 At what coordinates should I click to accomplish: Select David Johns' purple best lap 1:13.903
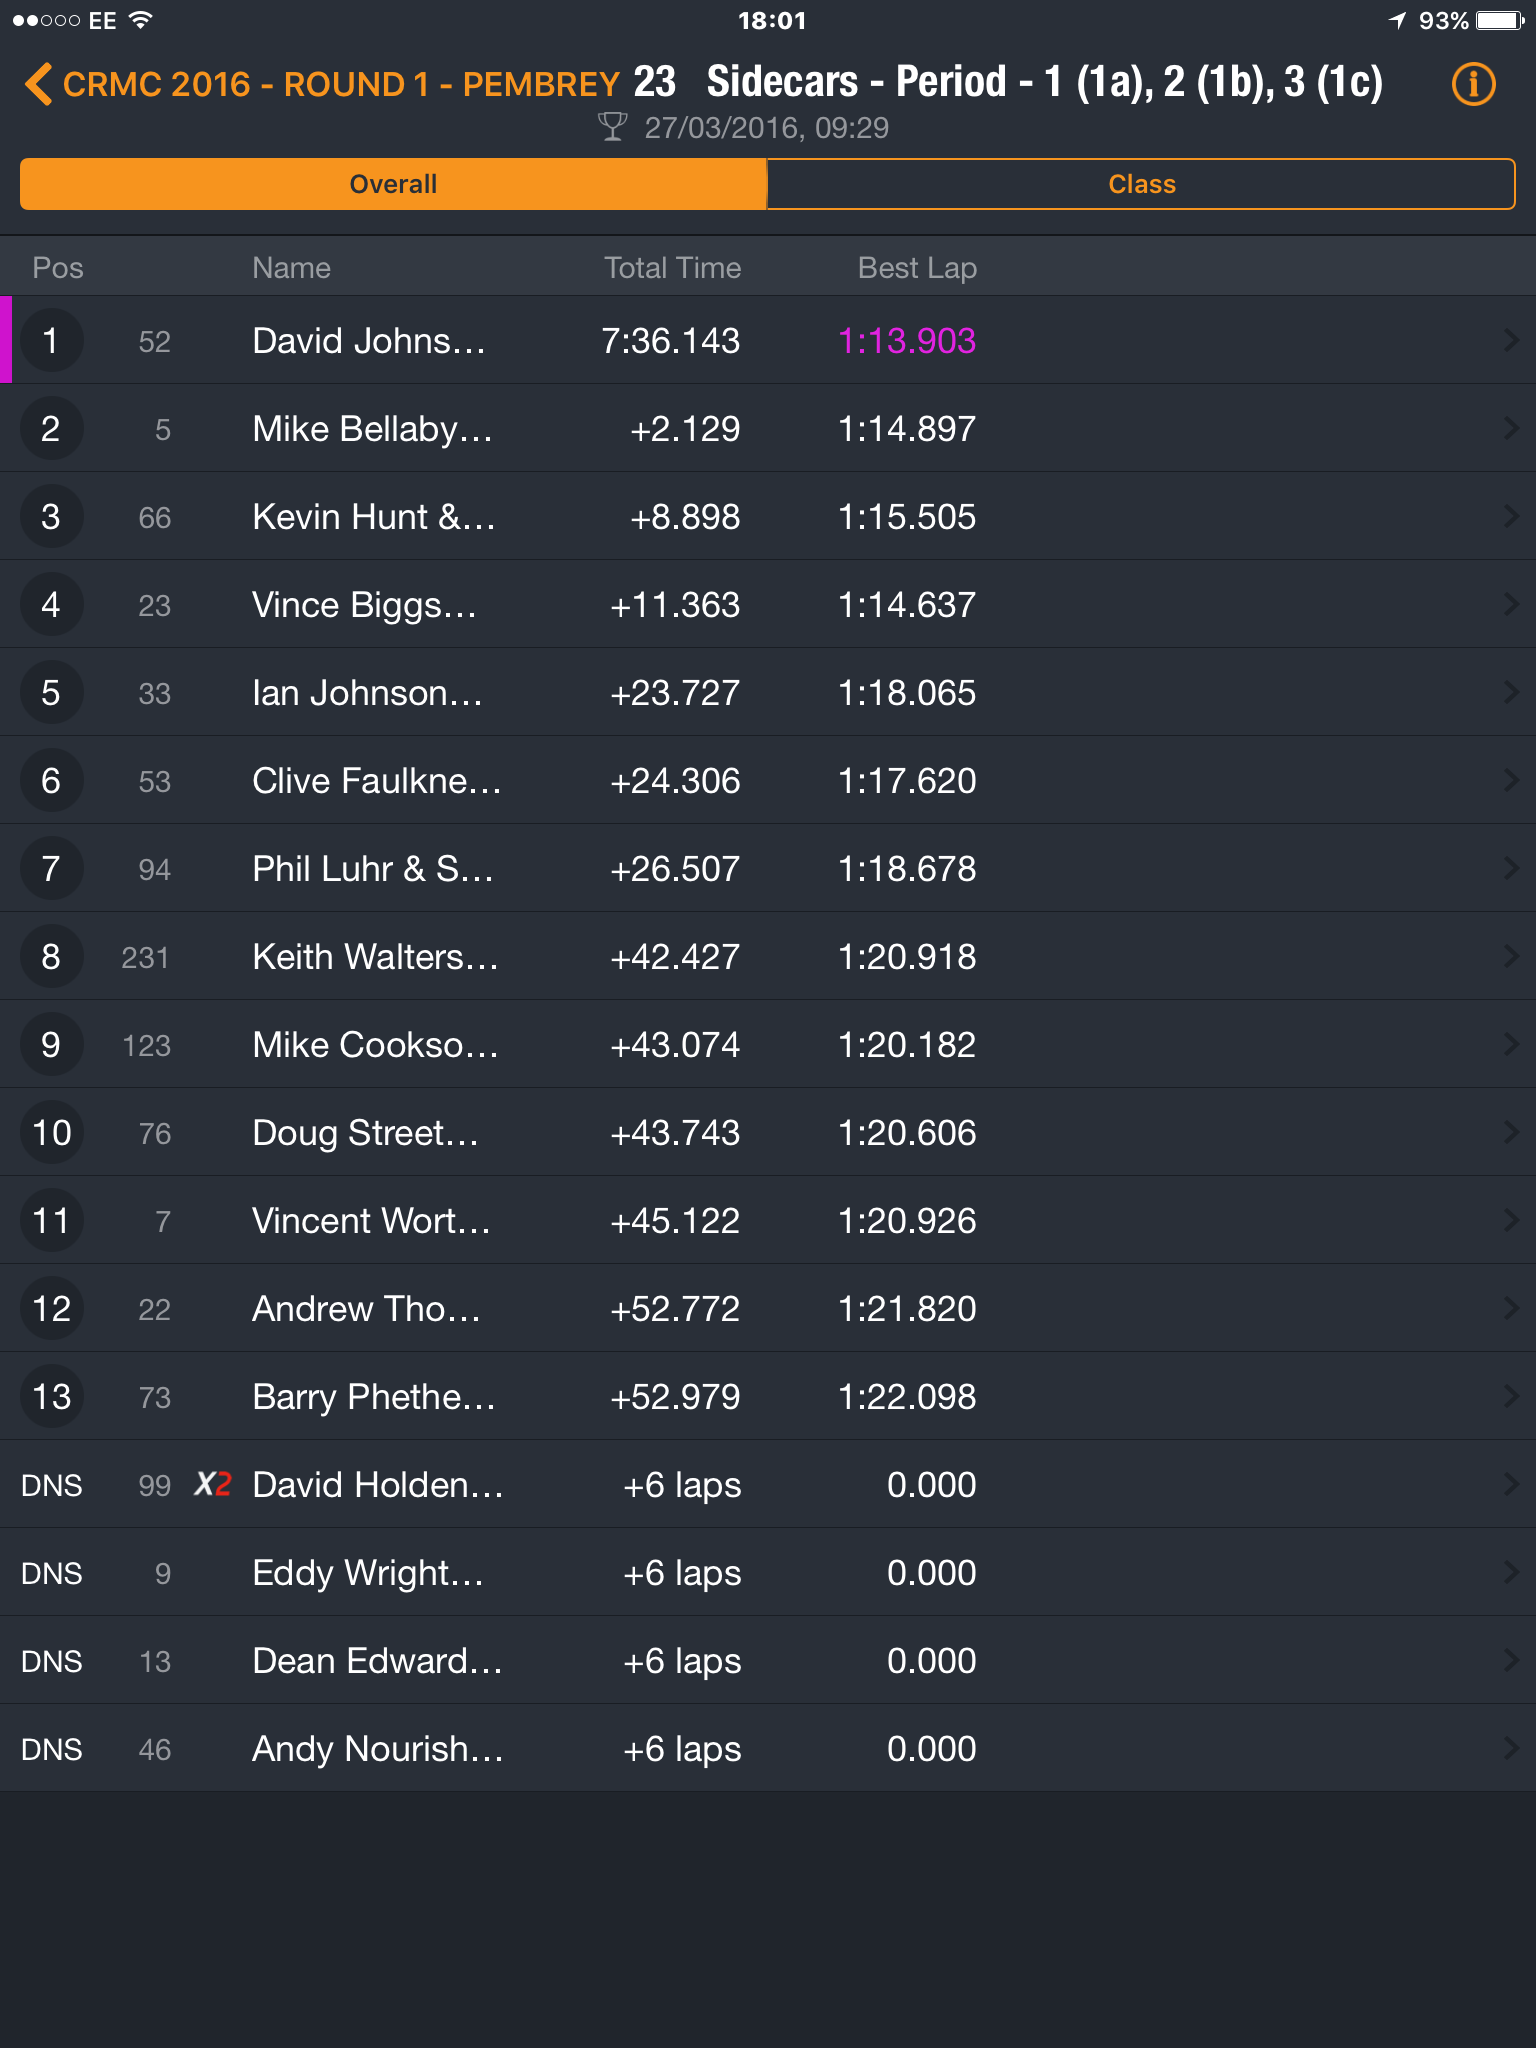tap(907, 341)
